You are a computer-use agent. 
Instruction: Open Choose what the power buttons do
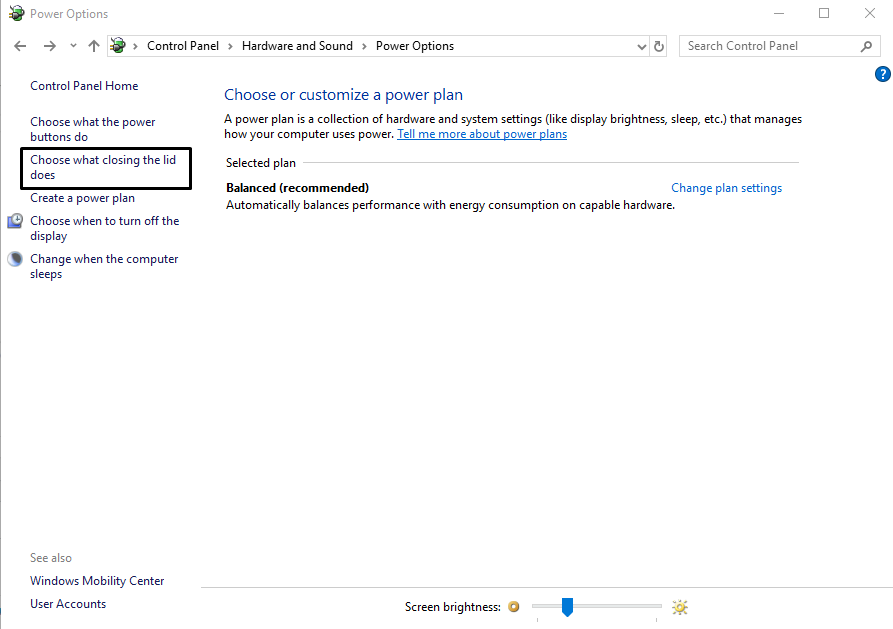93,129
